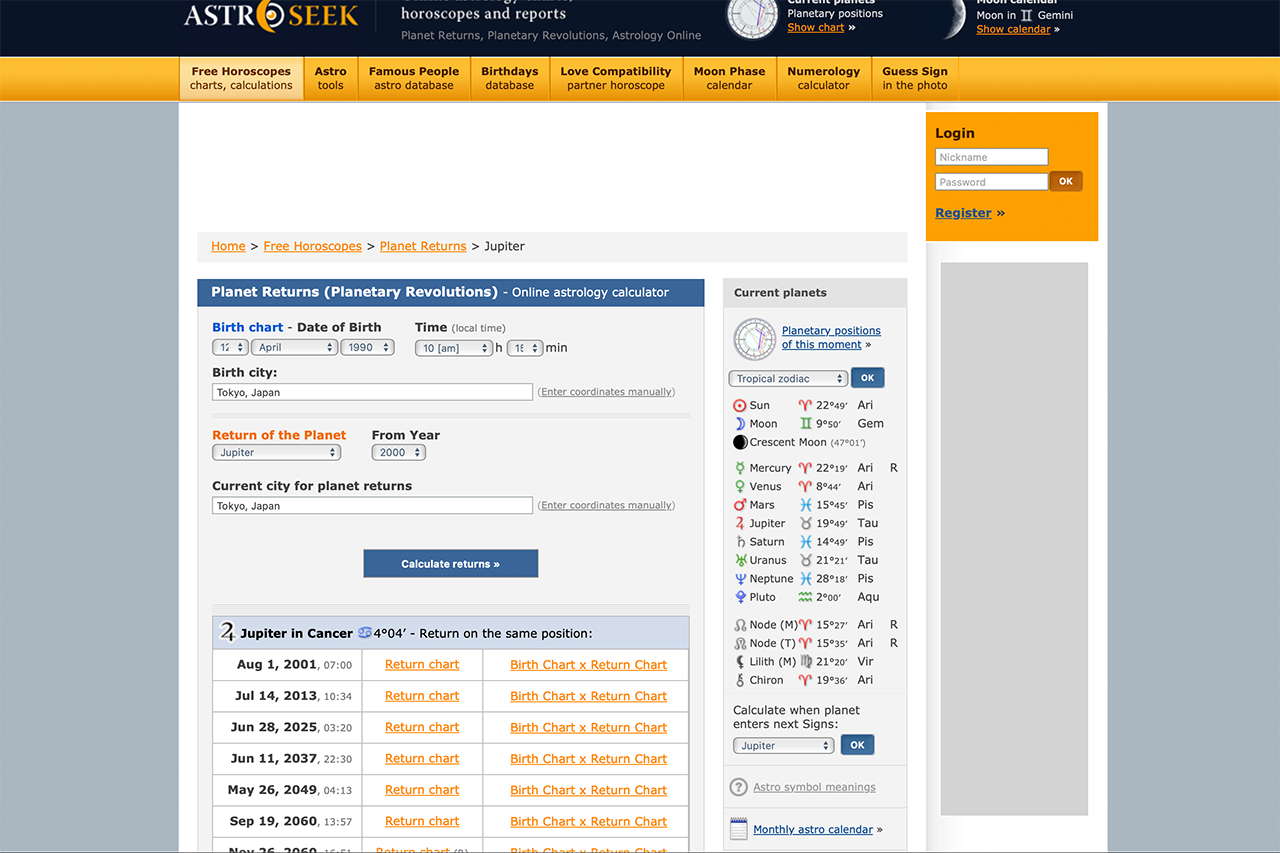Open Return chart for May 26, 2049
This screenshot has height=853, width=1280.
pyautogui.click(x=422, y=790)
